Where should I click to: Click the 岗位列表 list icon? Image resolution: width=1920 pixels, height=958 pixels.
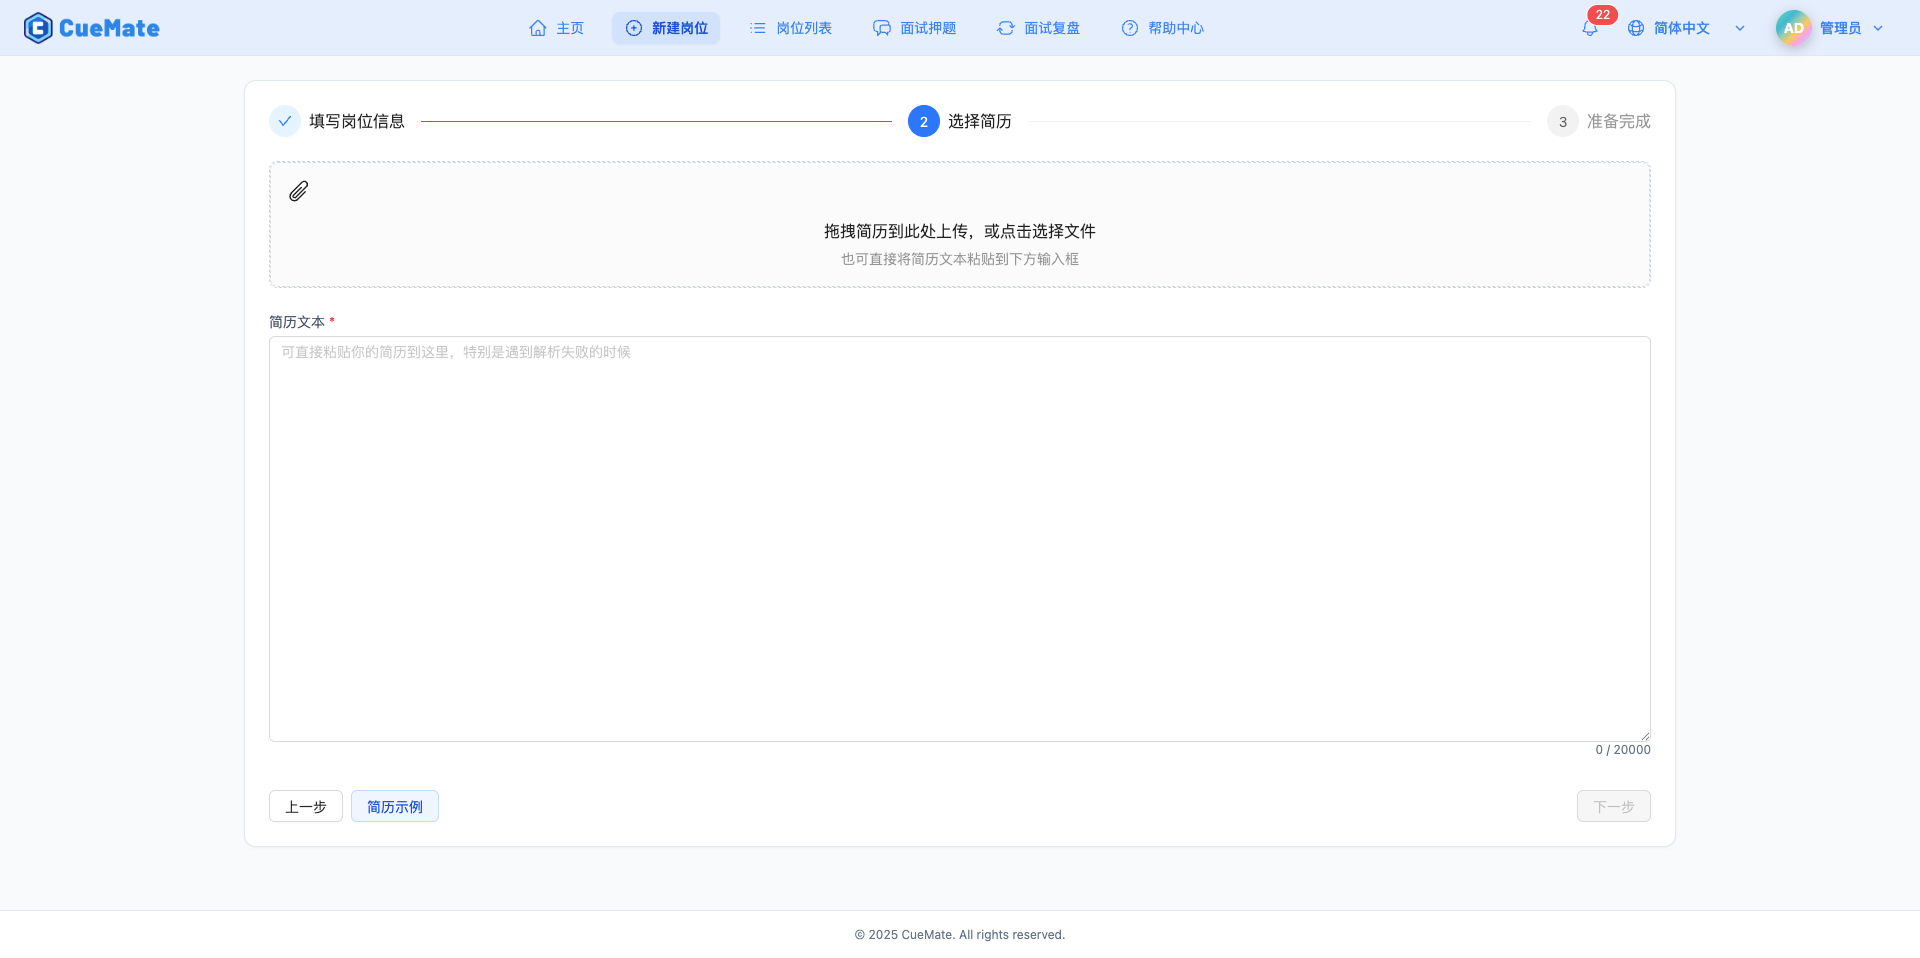pyautogui.click(x=756, y=28)
